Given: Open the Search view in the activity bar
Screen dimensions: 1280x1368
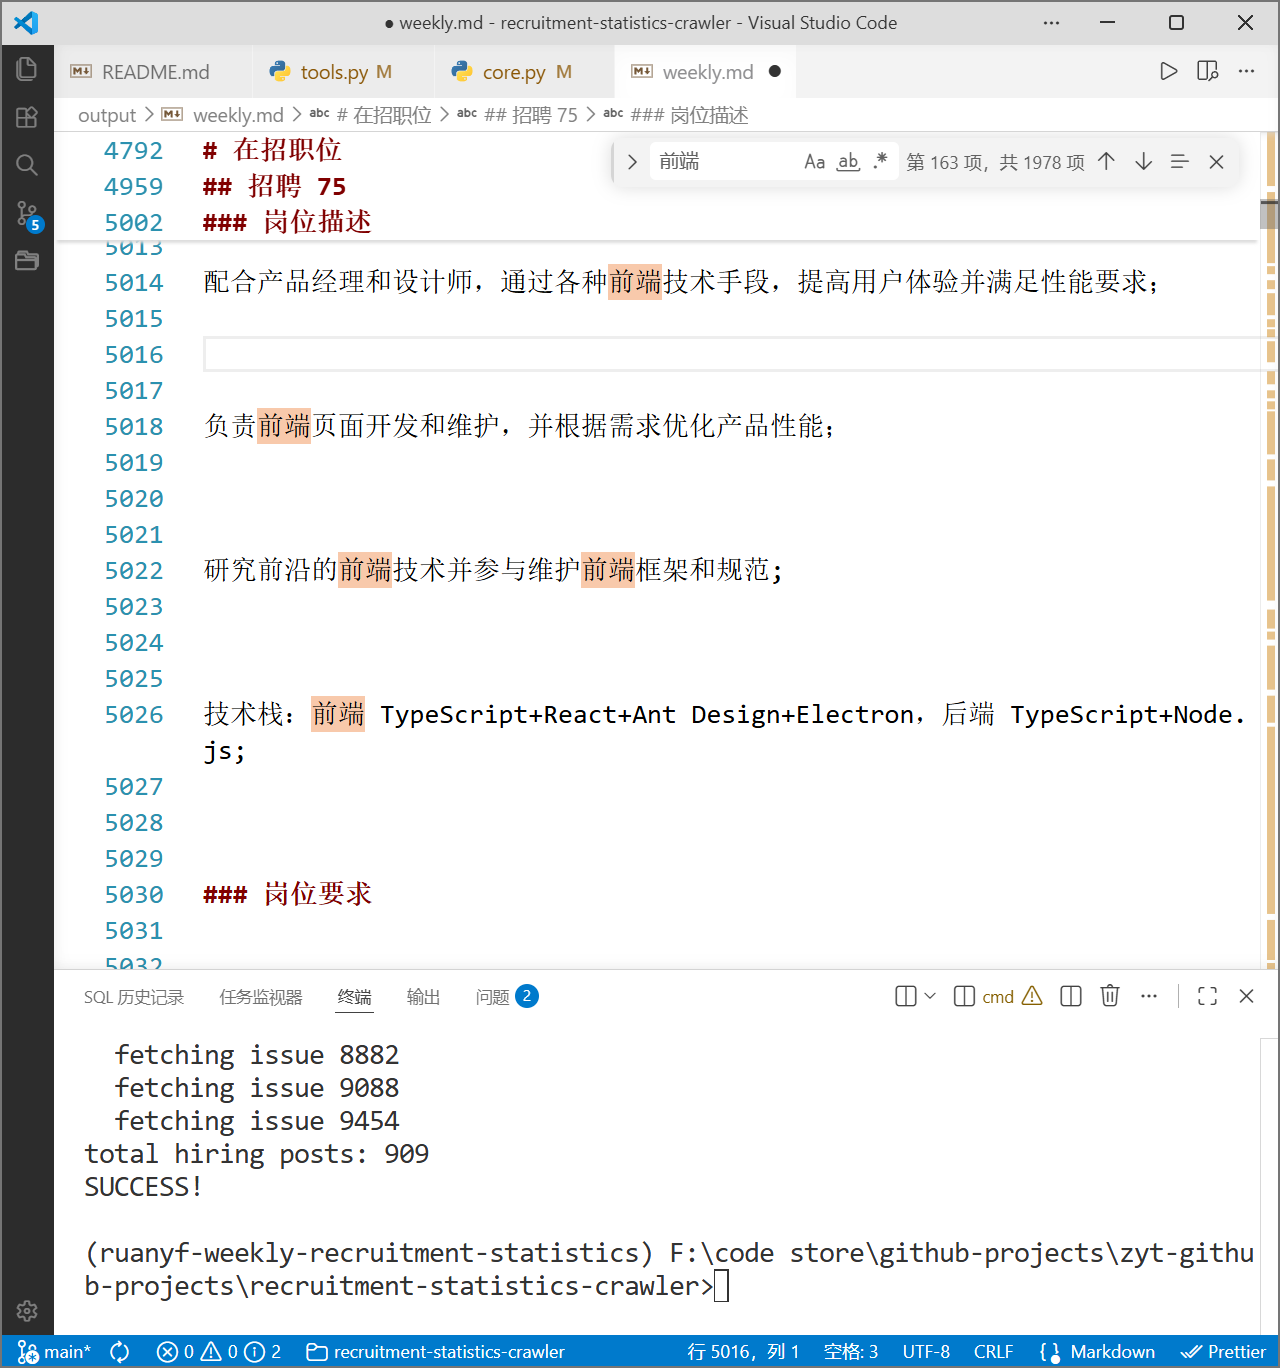Looking at the screenshot, I should pos(27,165).
